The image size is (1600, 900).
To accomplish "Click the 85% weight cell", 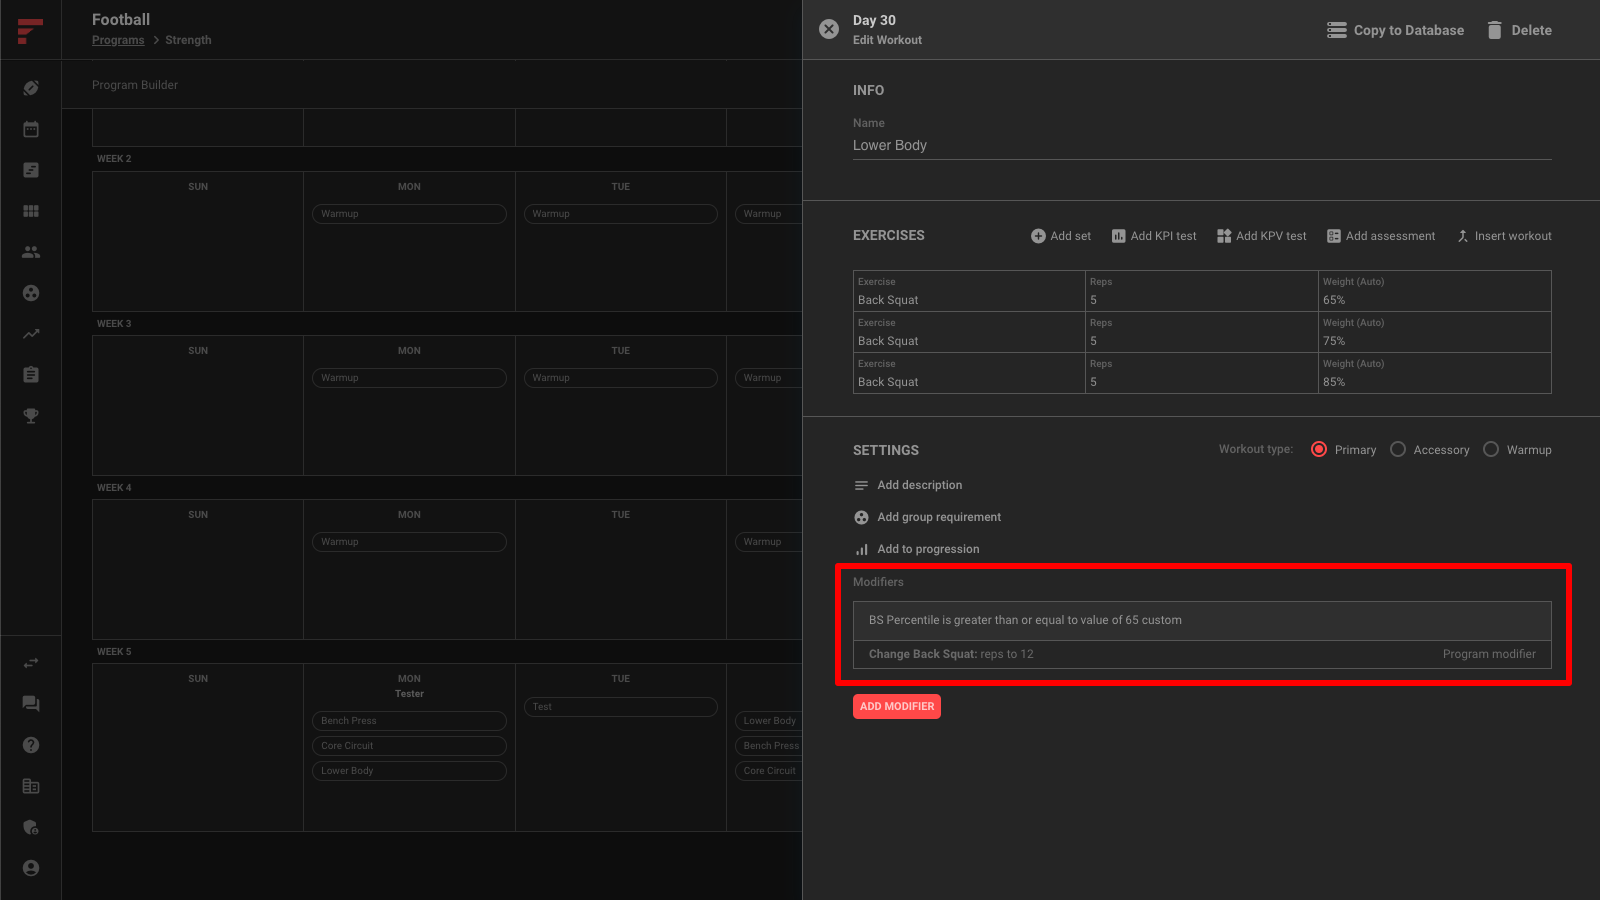I will coord(1434,373).
